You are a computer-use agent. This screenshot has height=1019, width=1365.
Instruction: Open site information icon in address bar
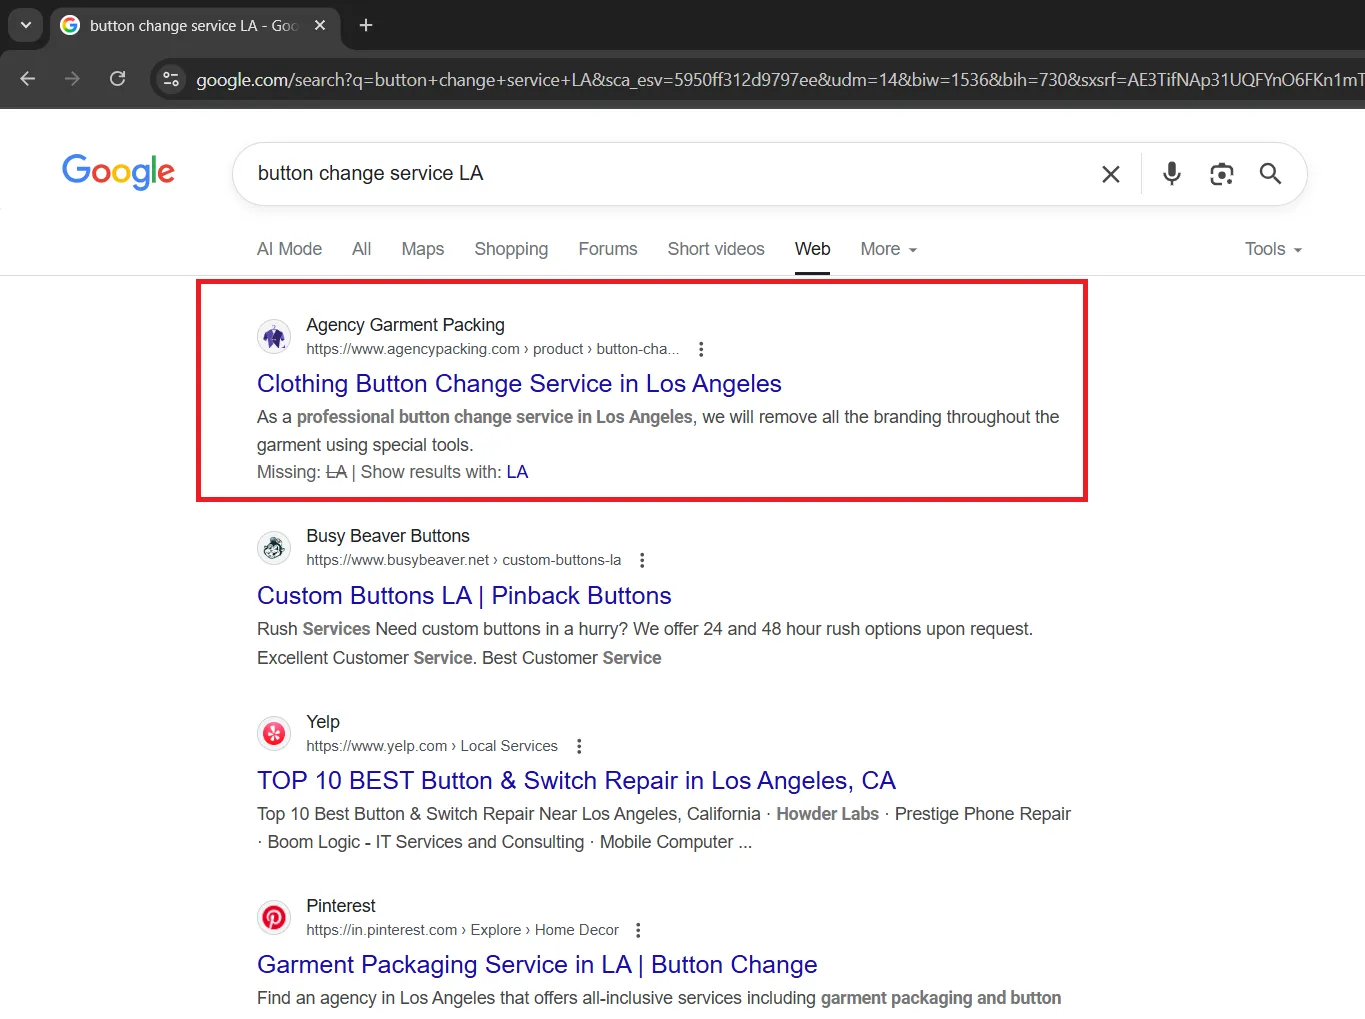click(171, 79)
